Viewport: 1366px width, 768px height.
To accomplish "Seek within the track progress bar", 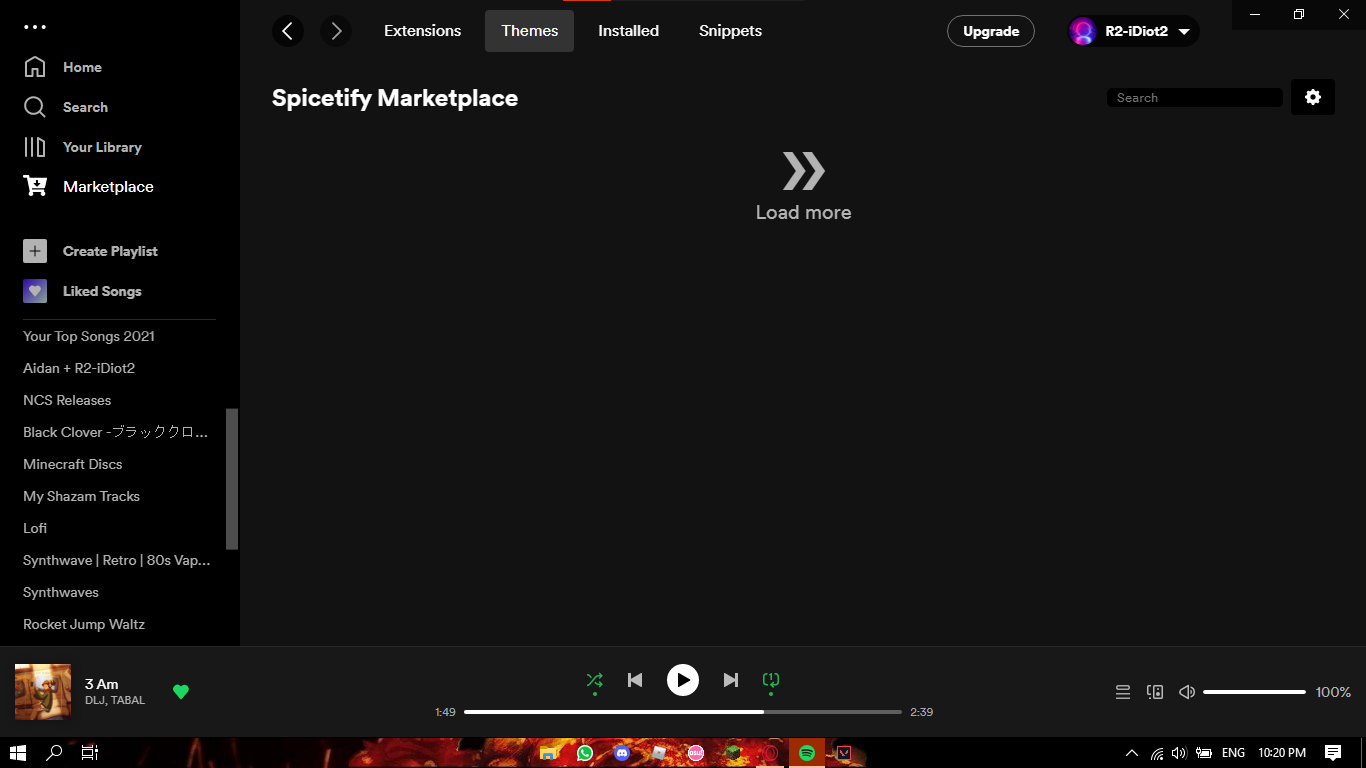I will tap(683, 712).
